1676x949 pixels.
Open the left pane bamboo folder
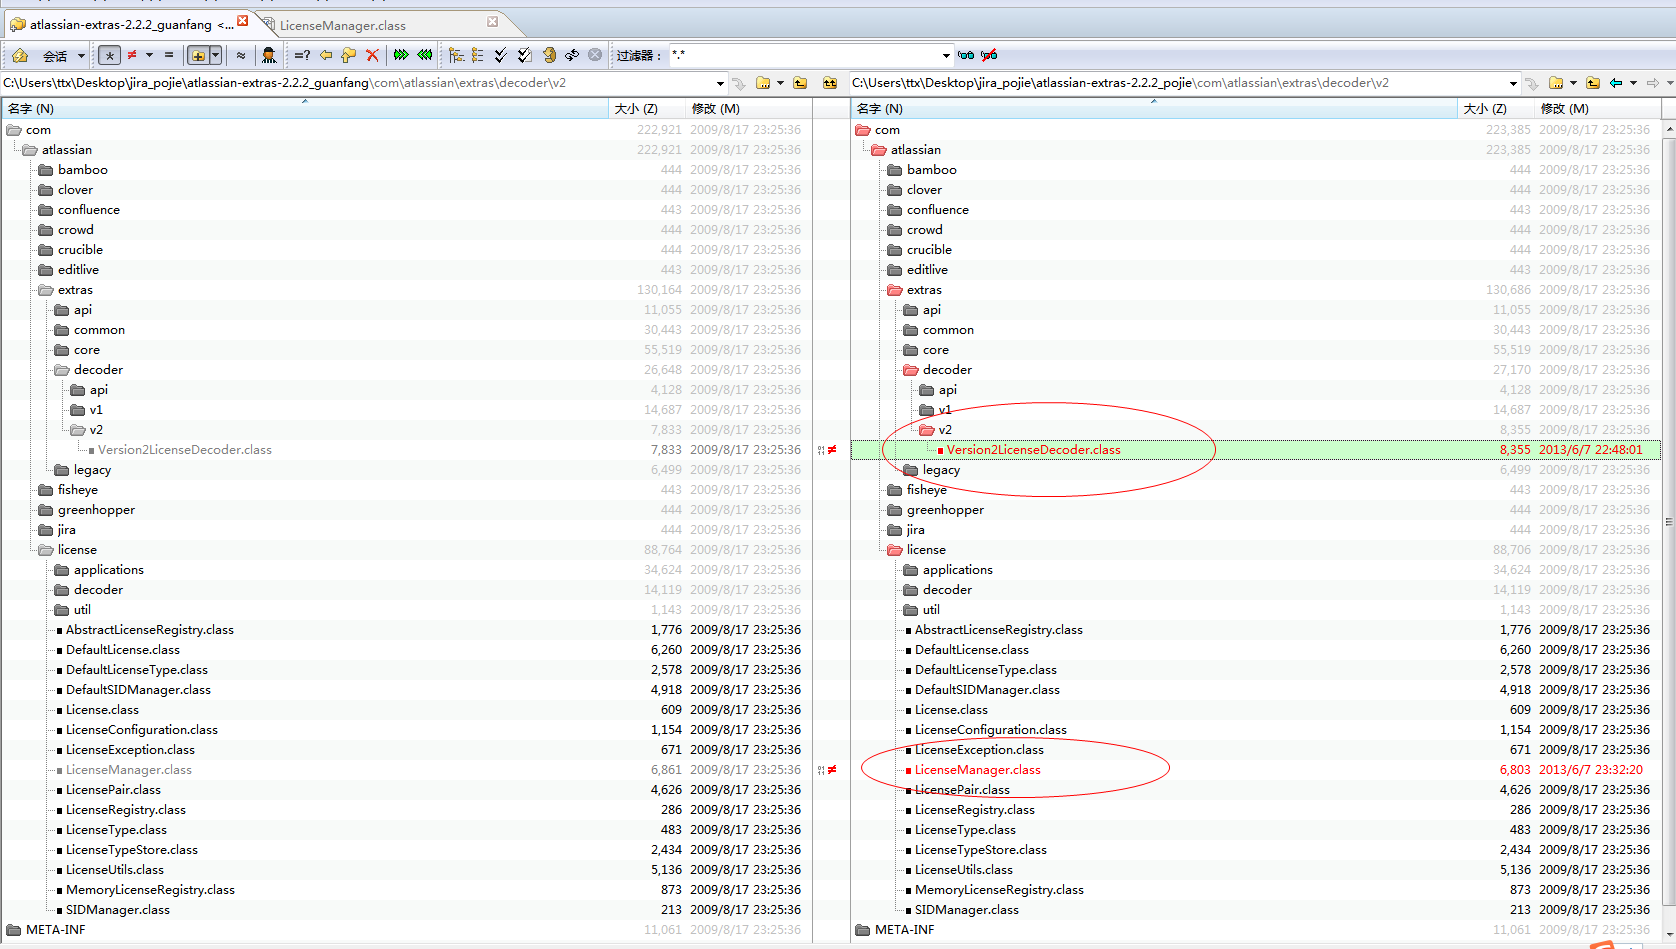[82, 170]
